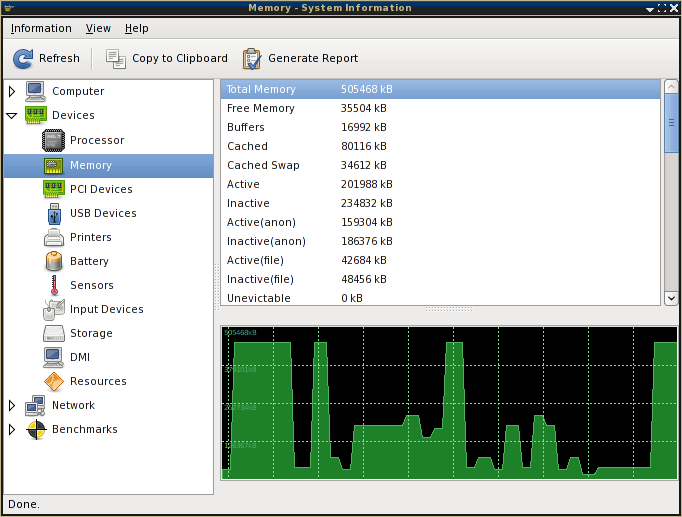Select the Total Memory row

pyautogui.click(x=441, y=89)
